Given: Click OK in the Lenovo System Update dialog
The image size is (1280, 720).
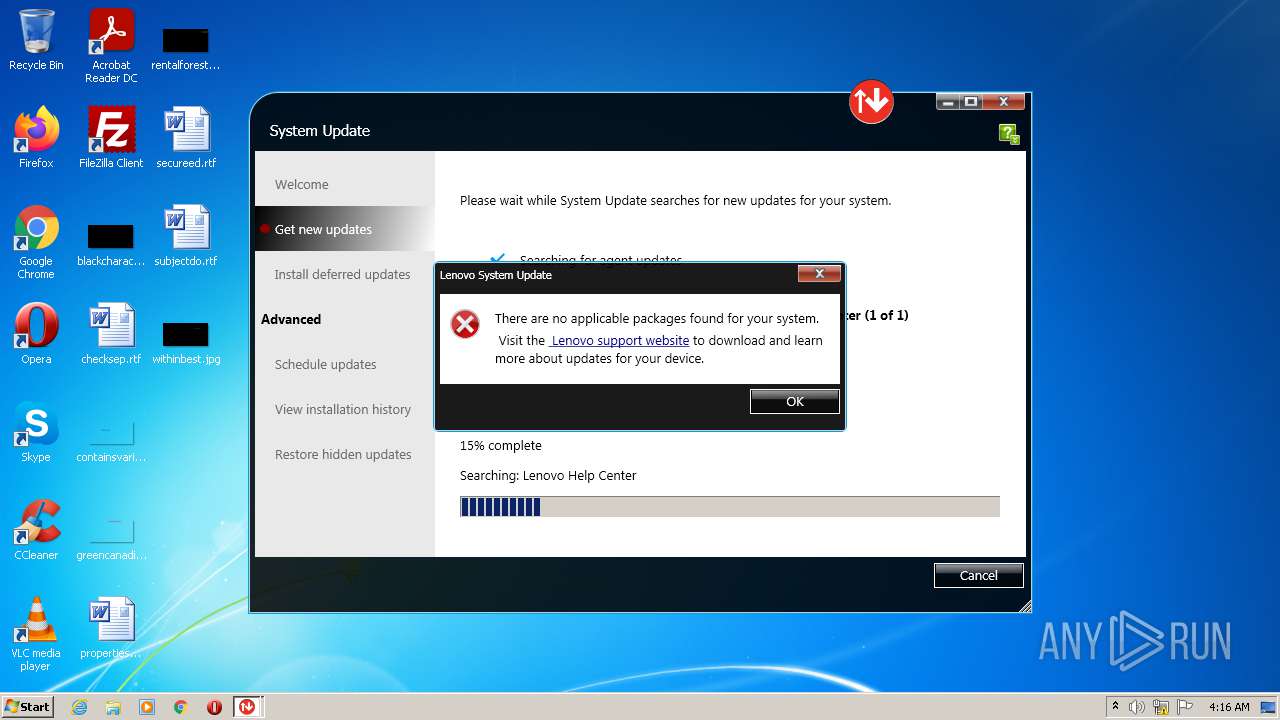Looking at the screenshot, I should [x=795, y=401].
